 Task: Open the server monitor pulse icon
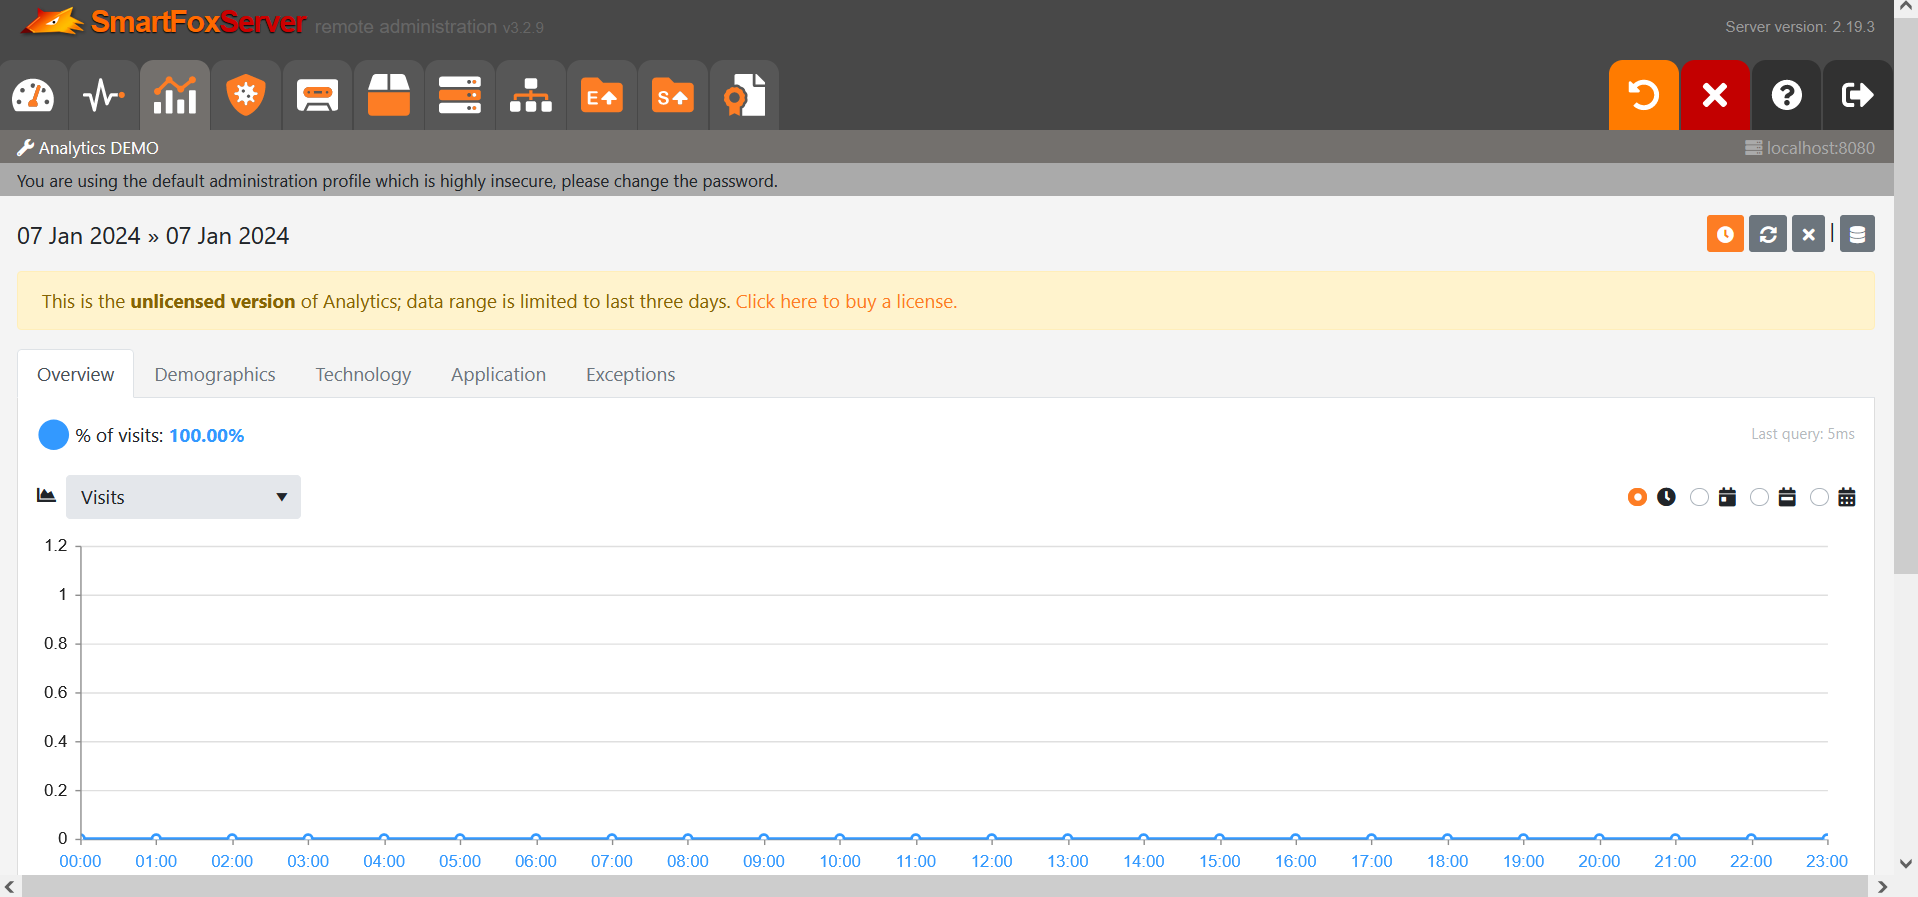point(104,96)
